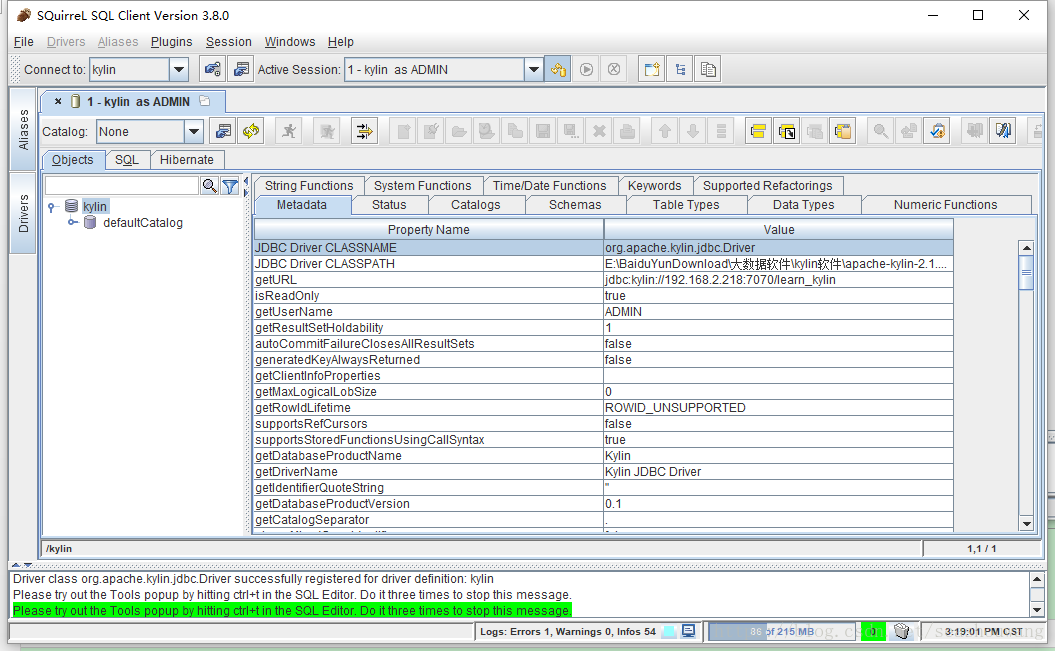1055x651 pixels.
Task: Open a new SQL worksheet from main toolbar
Action: click(651, 69)
